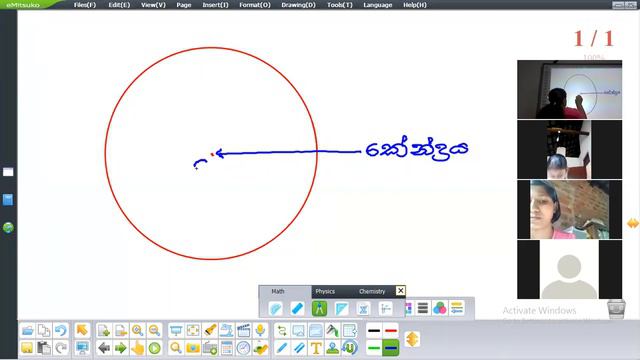Choose the green pen color

(x=374, y=348)
